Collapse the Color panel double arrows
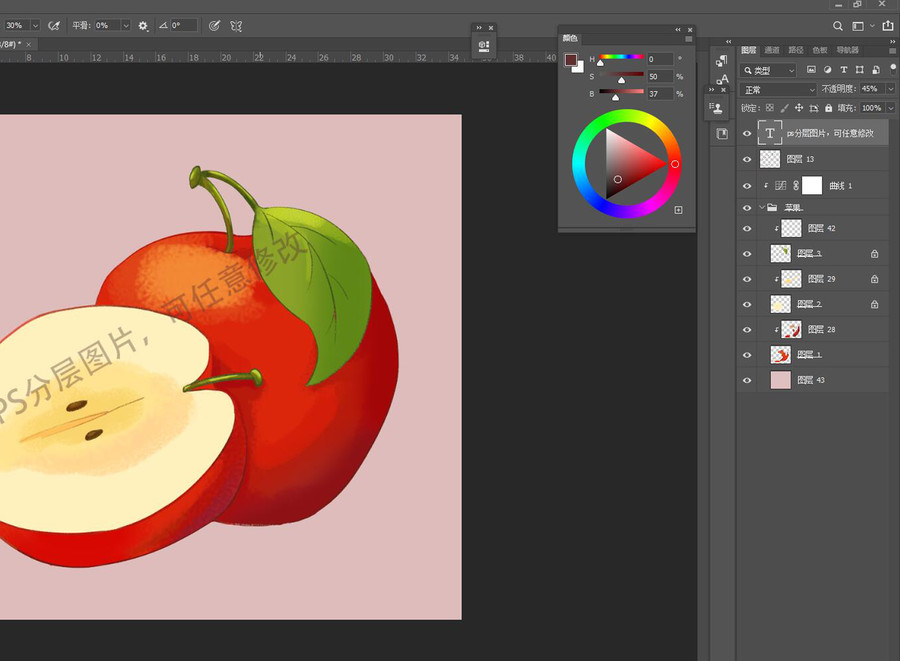 click(x=678, y=29)
